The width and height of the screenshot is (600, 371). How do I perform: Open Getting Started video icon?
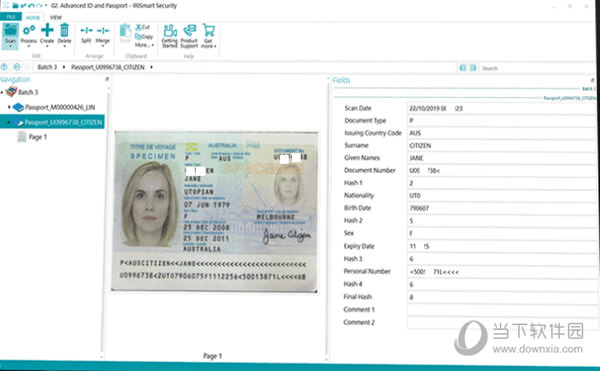point(170,30)
